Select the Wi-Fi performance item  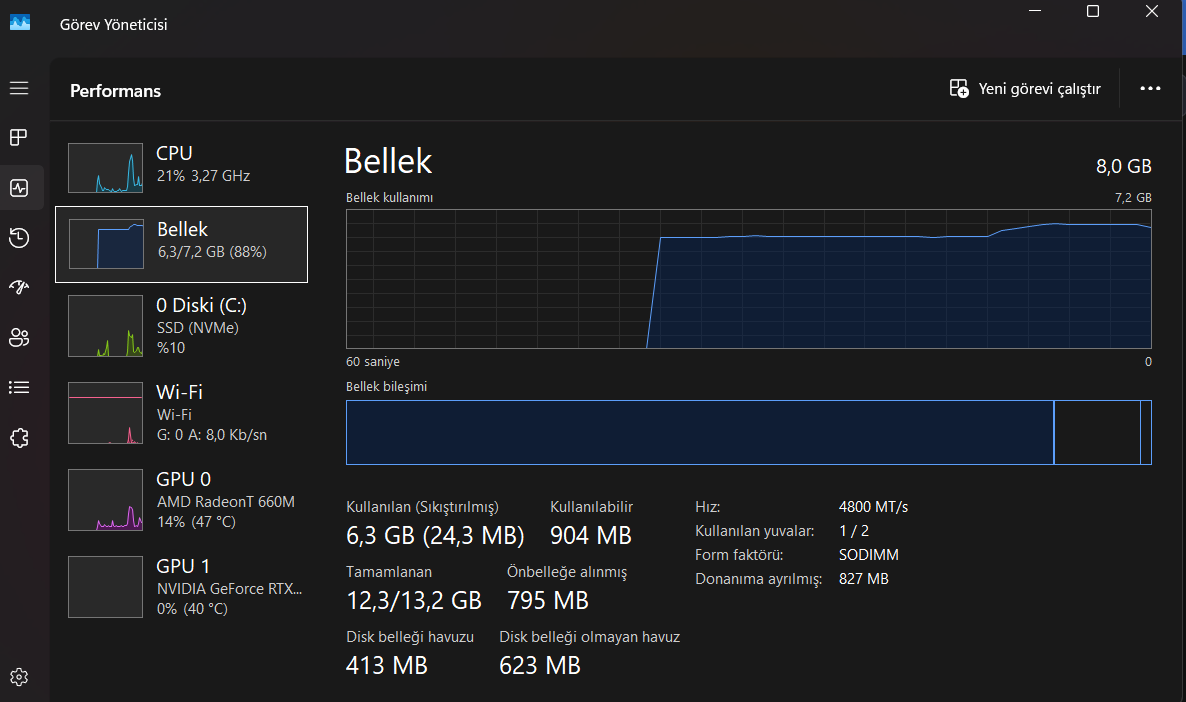coord(182,413)
